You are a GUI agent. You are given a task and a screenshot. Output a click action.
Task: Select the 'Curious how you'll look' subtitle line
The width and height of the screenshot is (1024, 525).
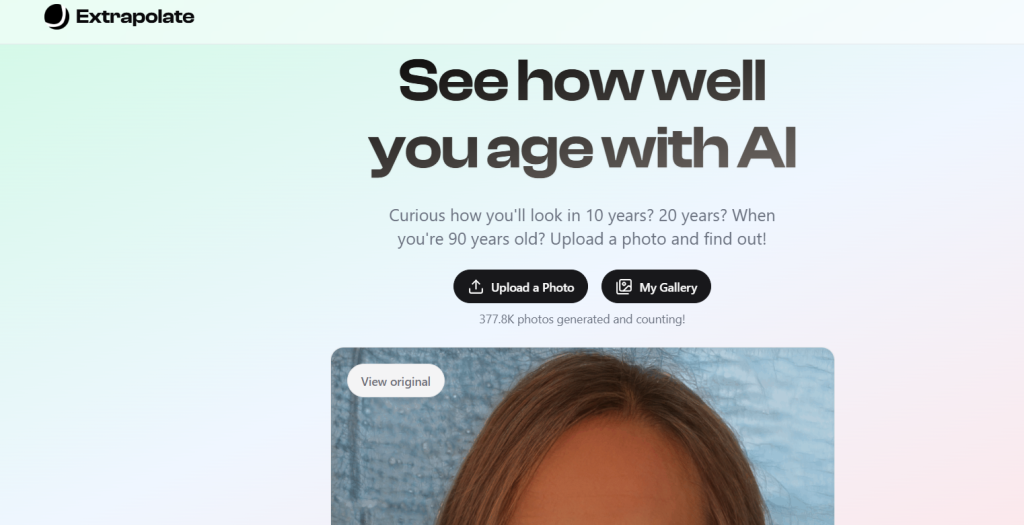click(582, 215)
